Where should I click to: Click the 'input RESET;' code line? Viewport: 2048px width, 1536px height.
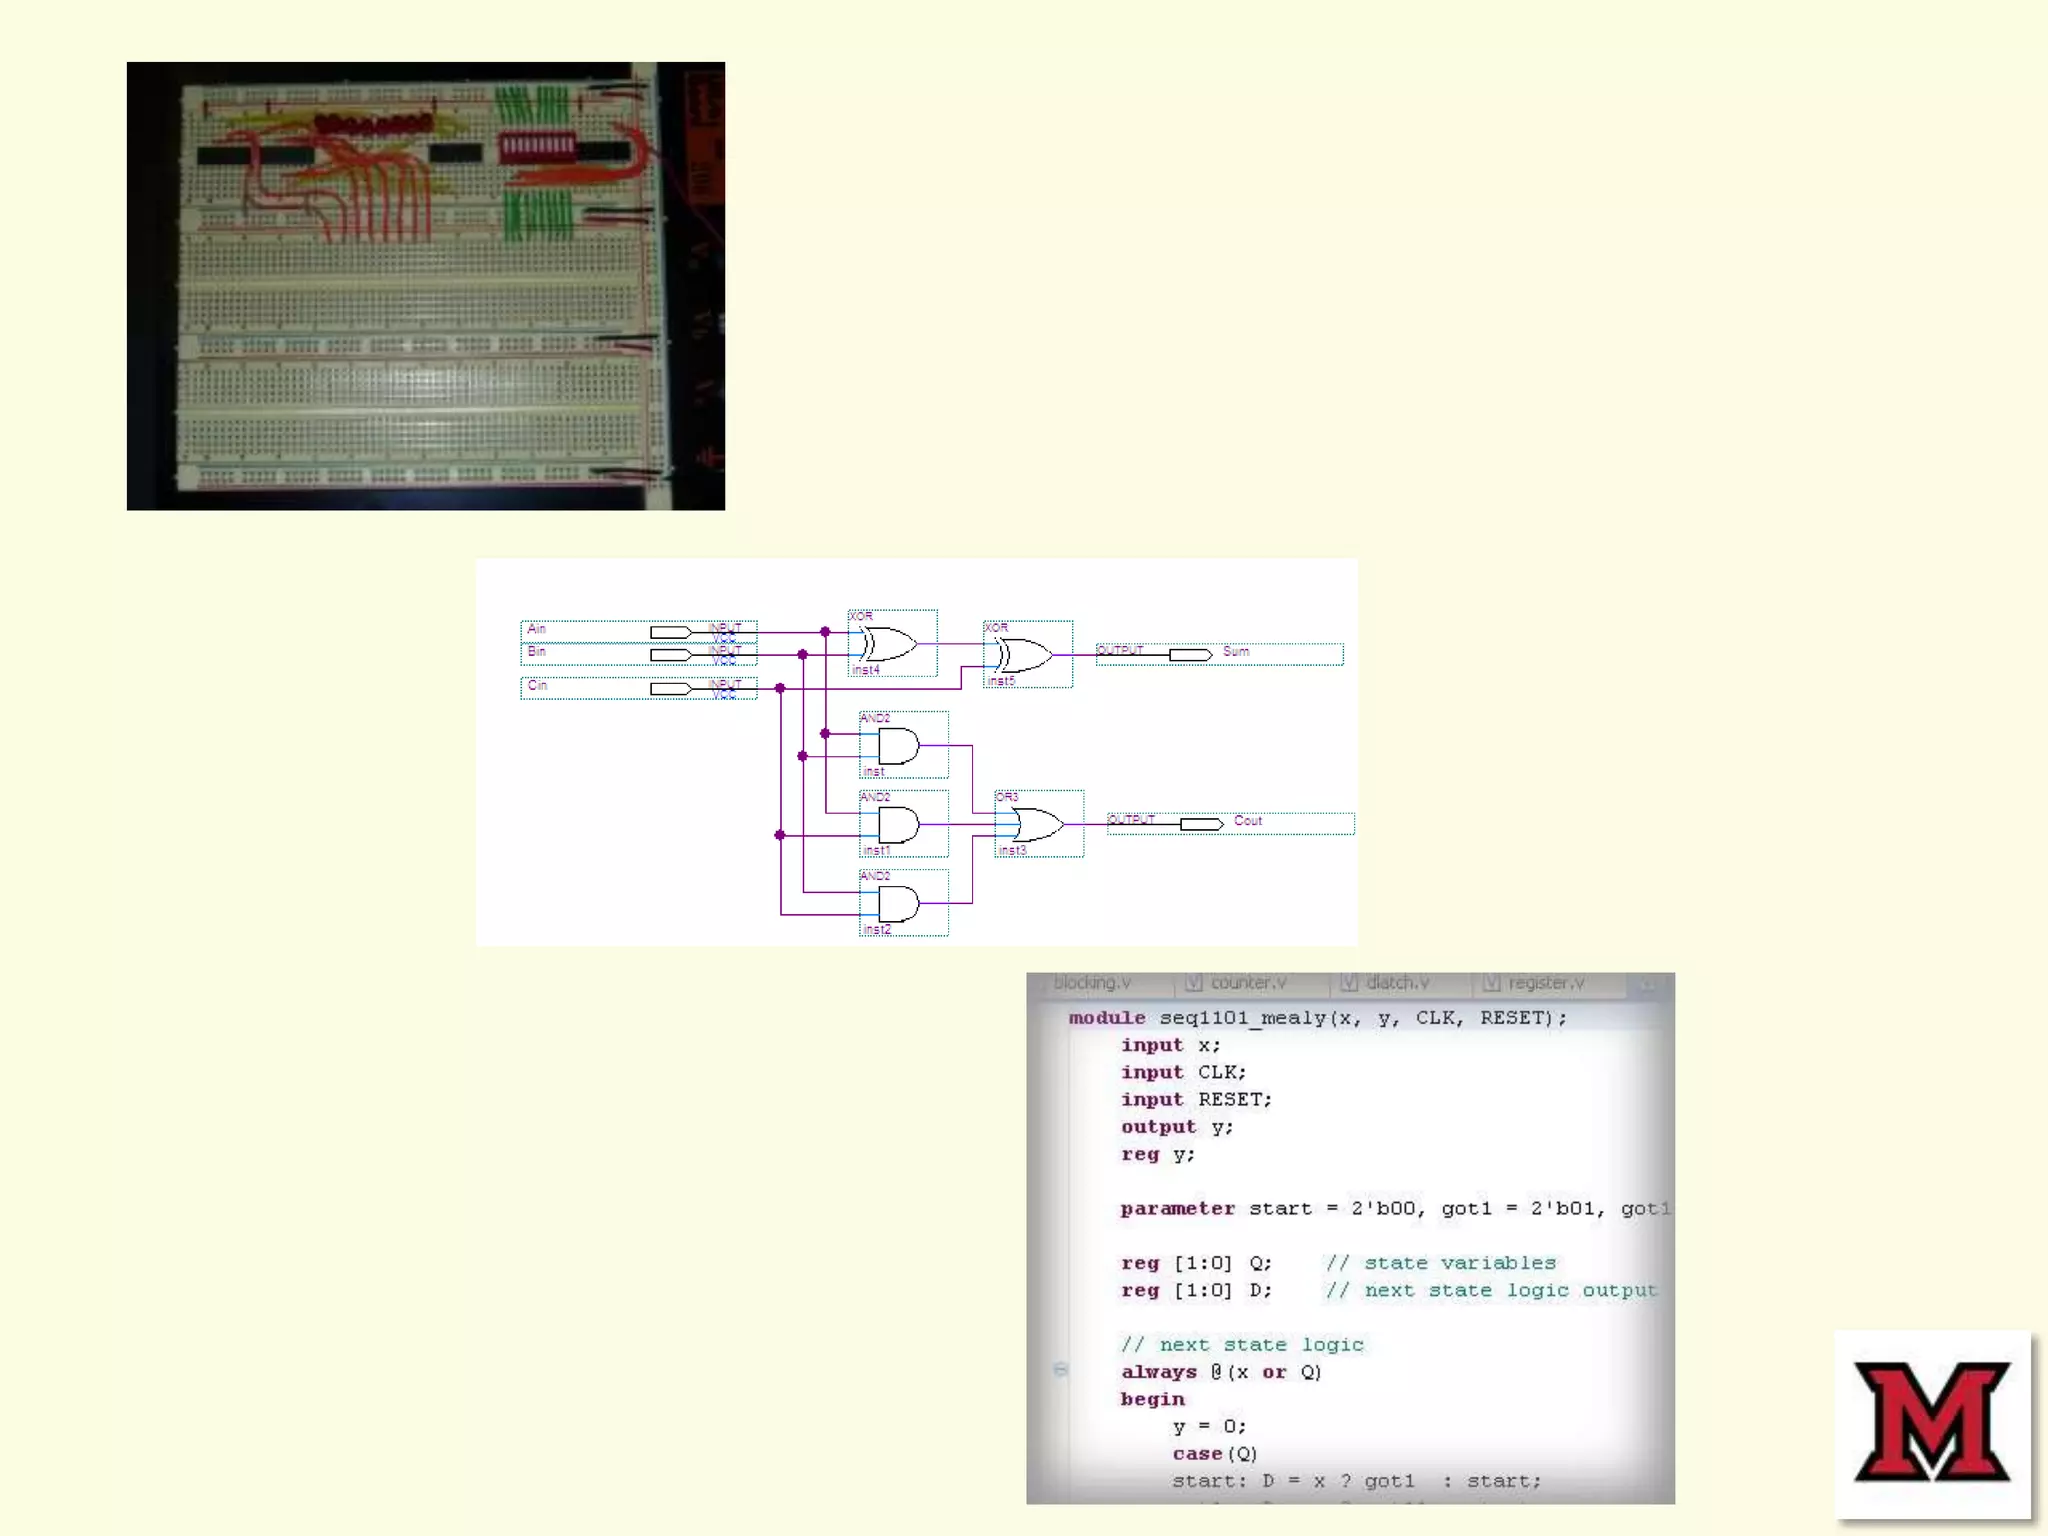coord(1196,1099)
